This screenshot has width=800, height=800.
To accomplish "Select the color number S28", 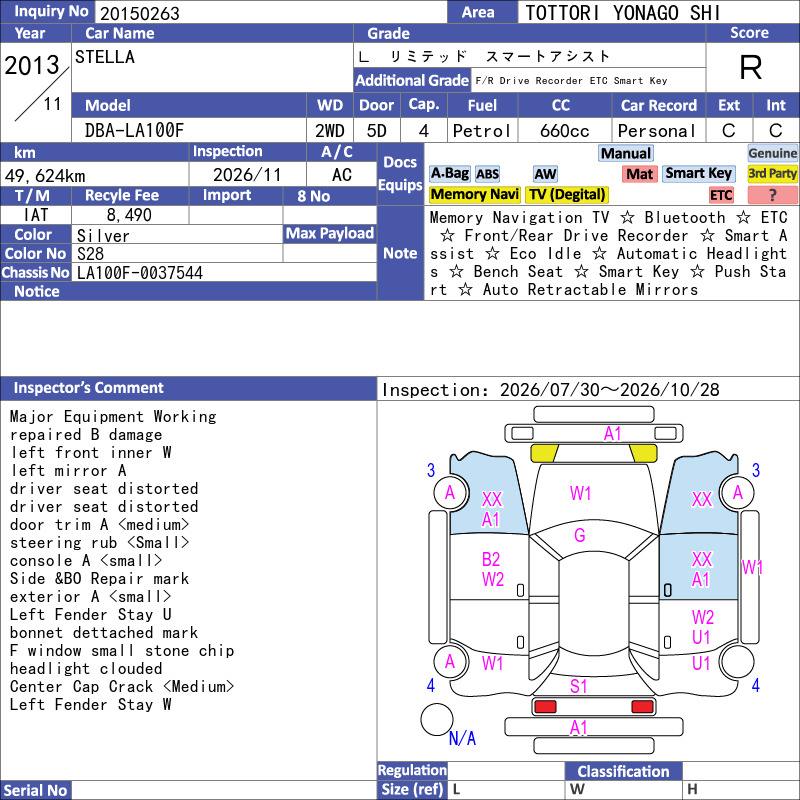I will [x=90, y=254].
